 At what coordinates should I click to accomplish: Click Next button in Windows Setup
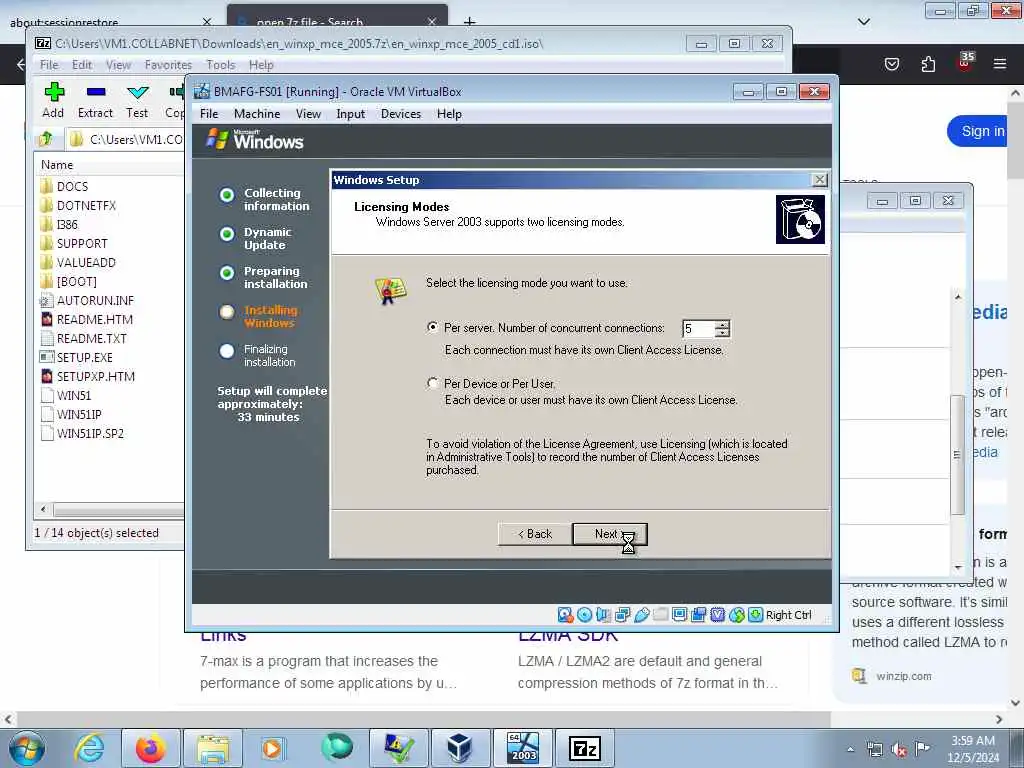610,534
